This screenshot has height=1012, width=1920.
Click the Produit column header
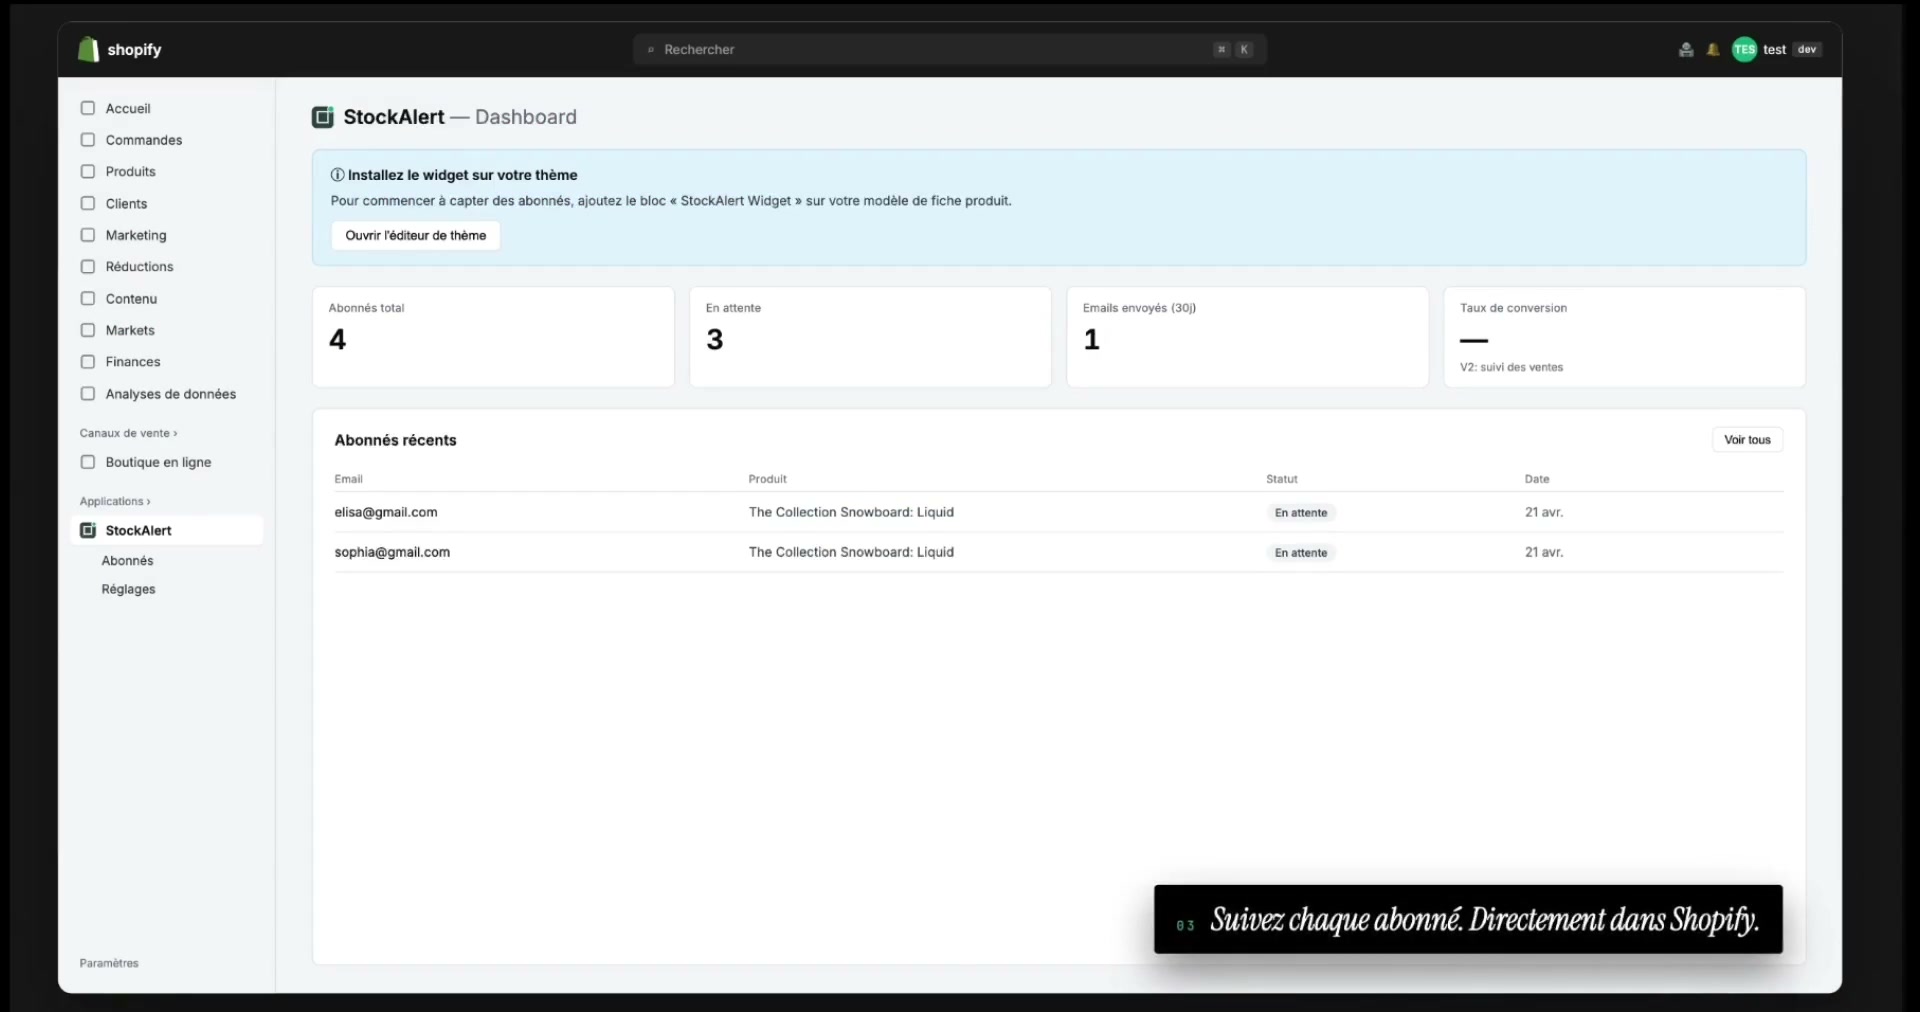tap(768, 479)
